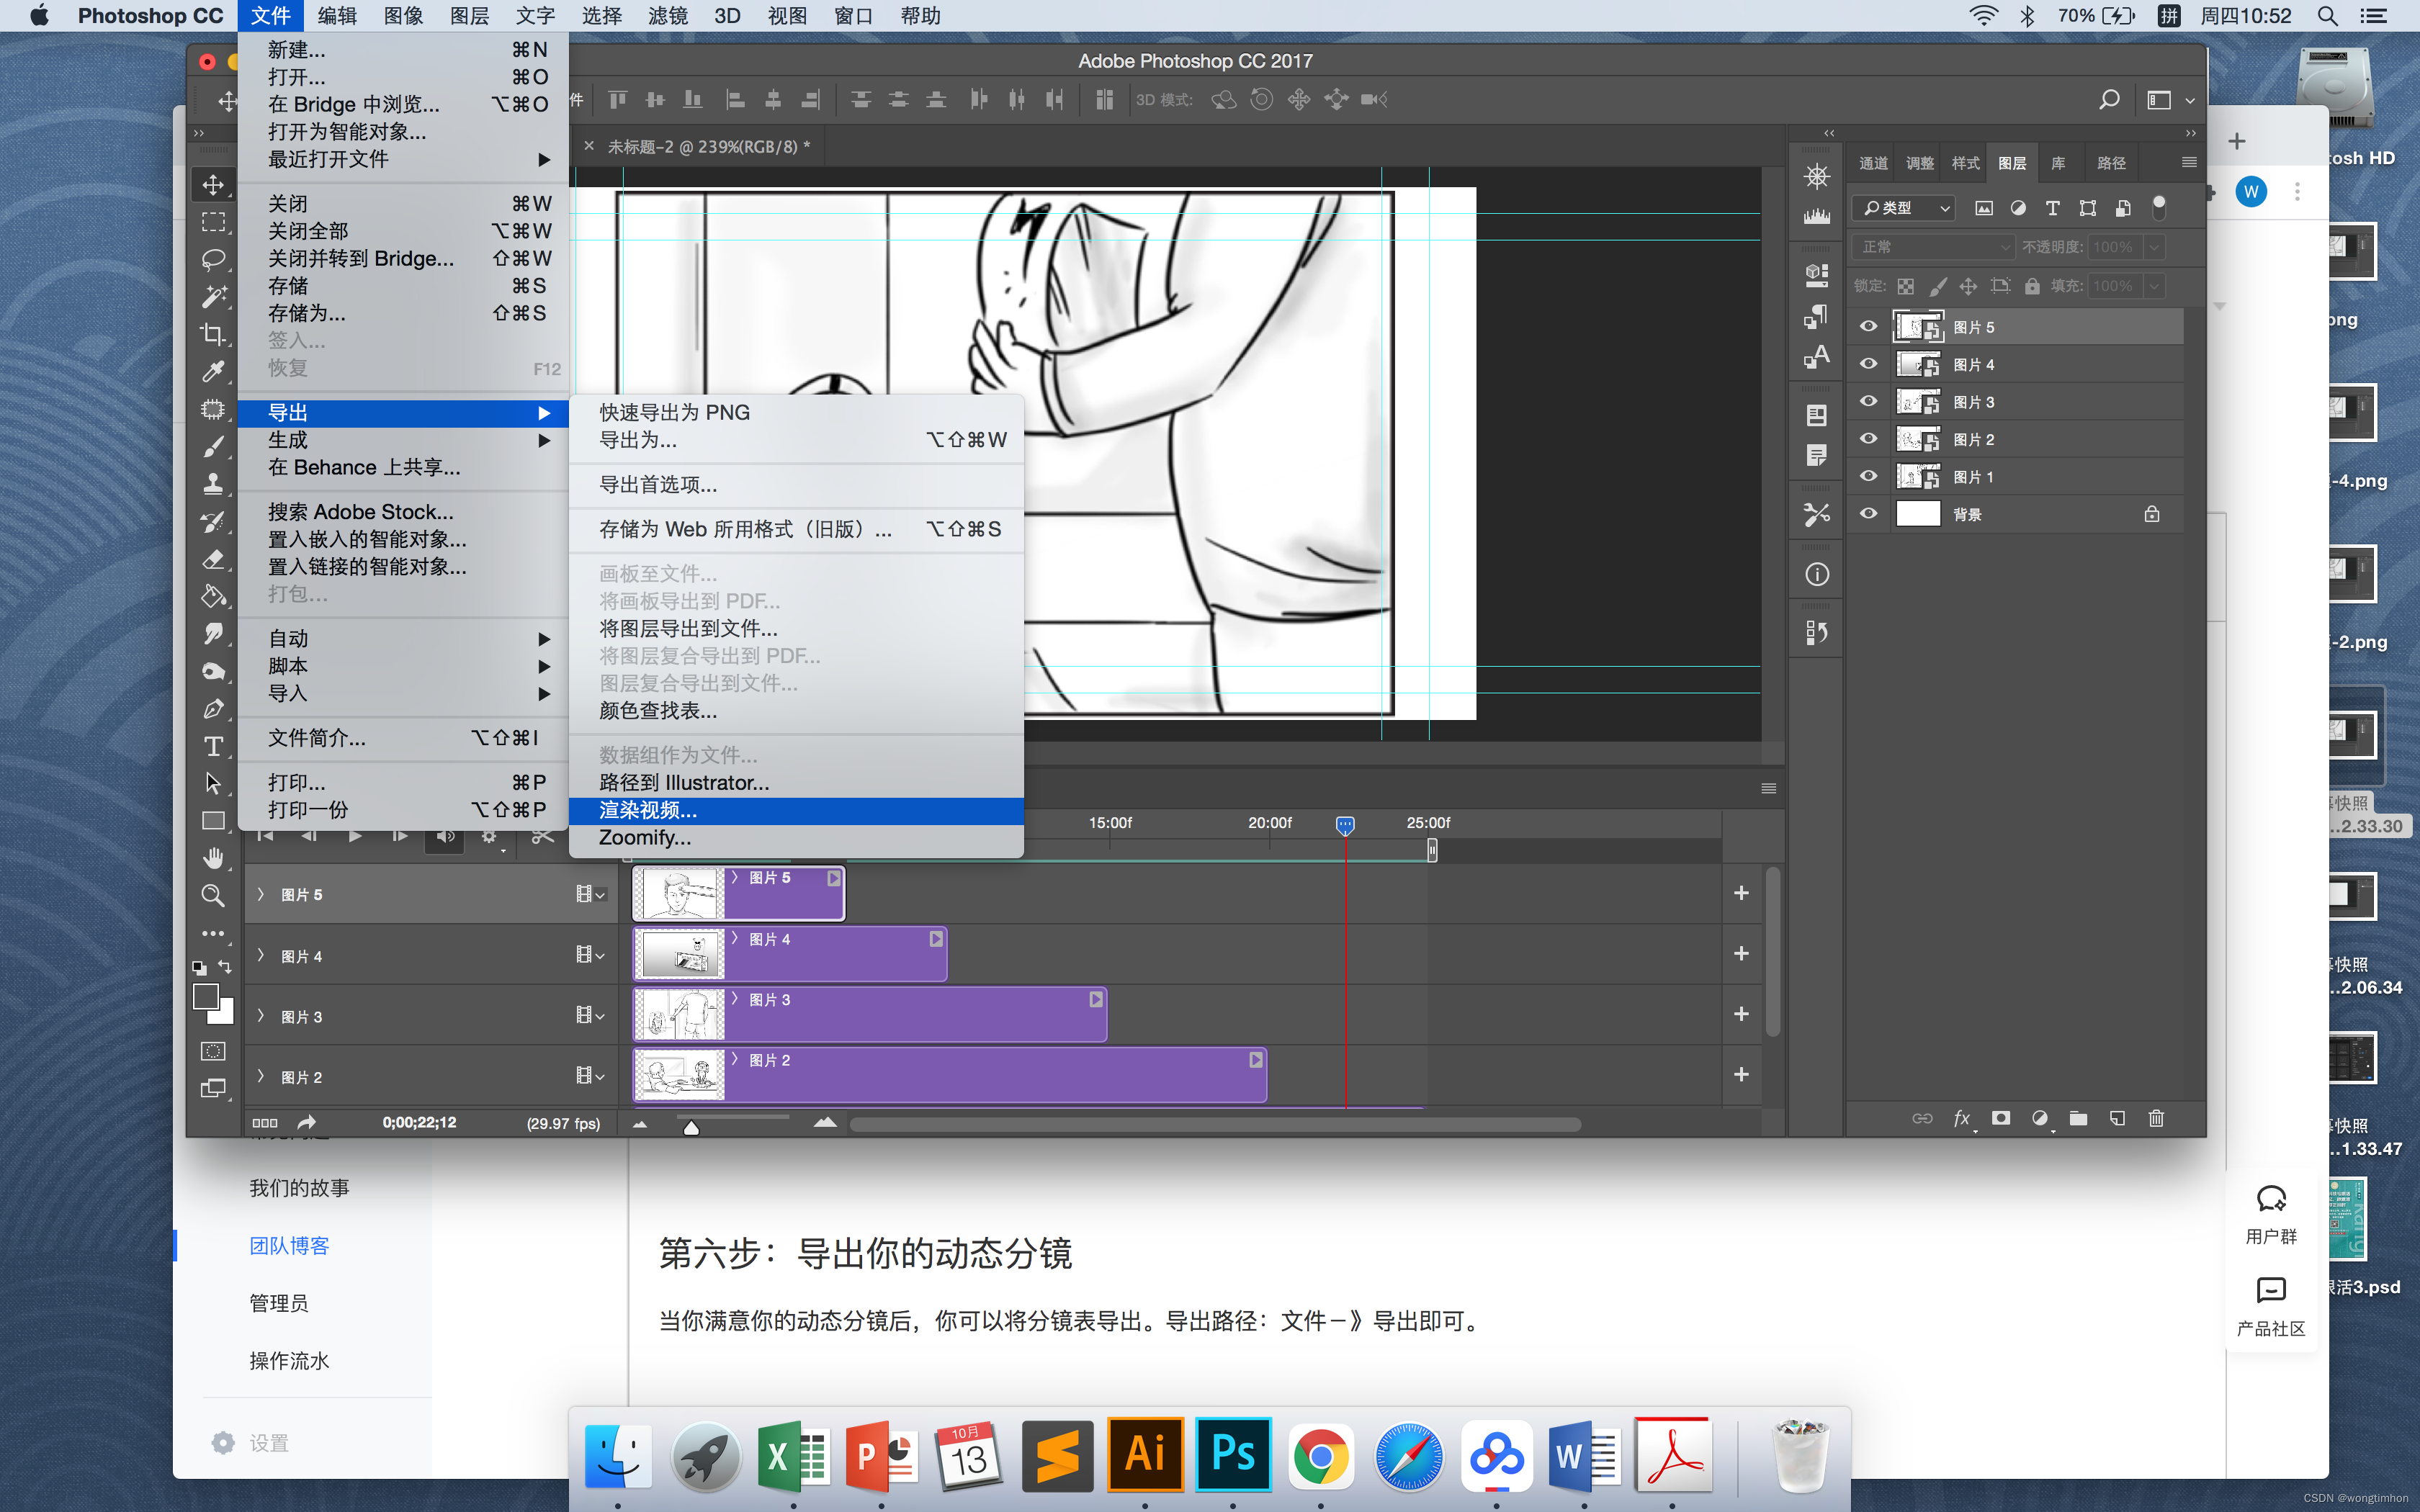The image size is (2420, 1512).
Task: Open the 类型 layer filter dropdown
Action: (x=1906, y=208)
